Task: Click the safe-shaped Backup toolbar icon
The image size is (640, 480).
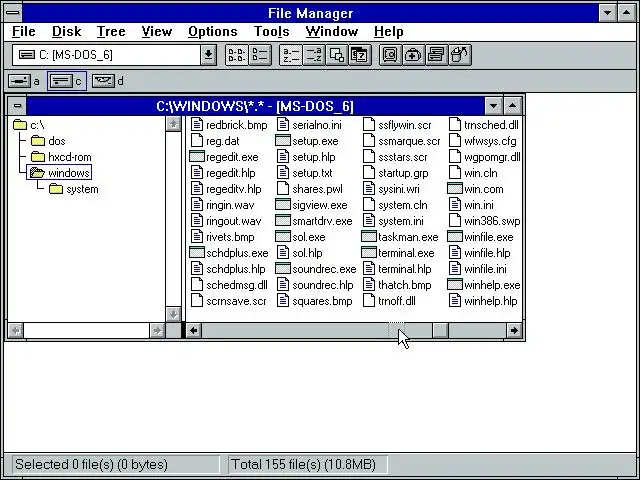Action: point(390,55)
